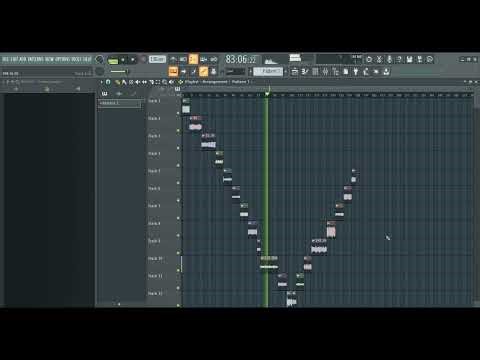Click the playlist playback speaker tool
The image size is (480, 360).
[x=172, y=82]
